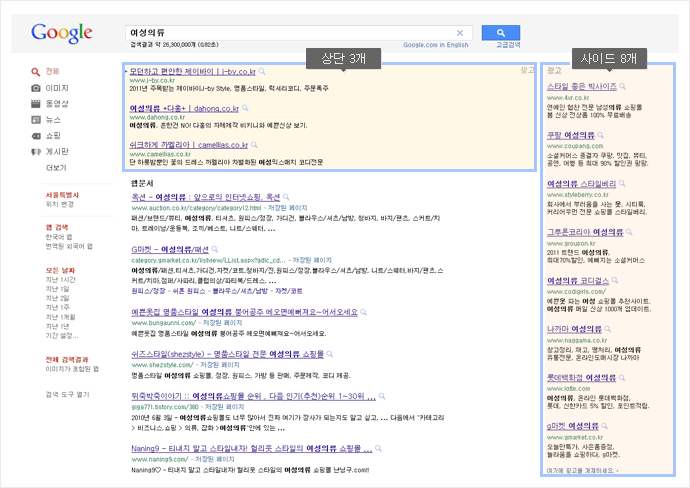Click the 쇼핑 shopping tag icon
This screenshot has height=488, width=690.
pos(37,135)
